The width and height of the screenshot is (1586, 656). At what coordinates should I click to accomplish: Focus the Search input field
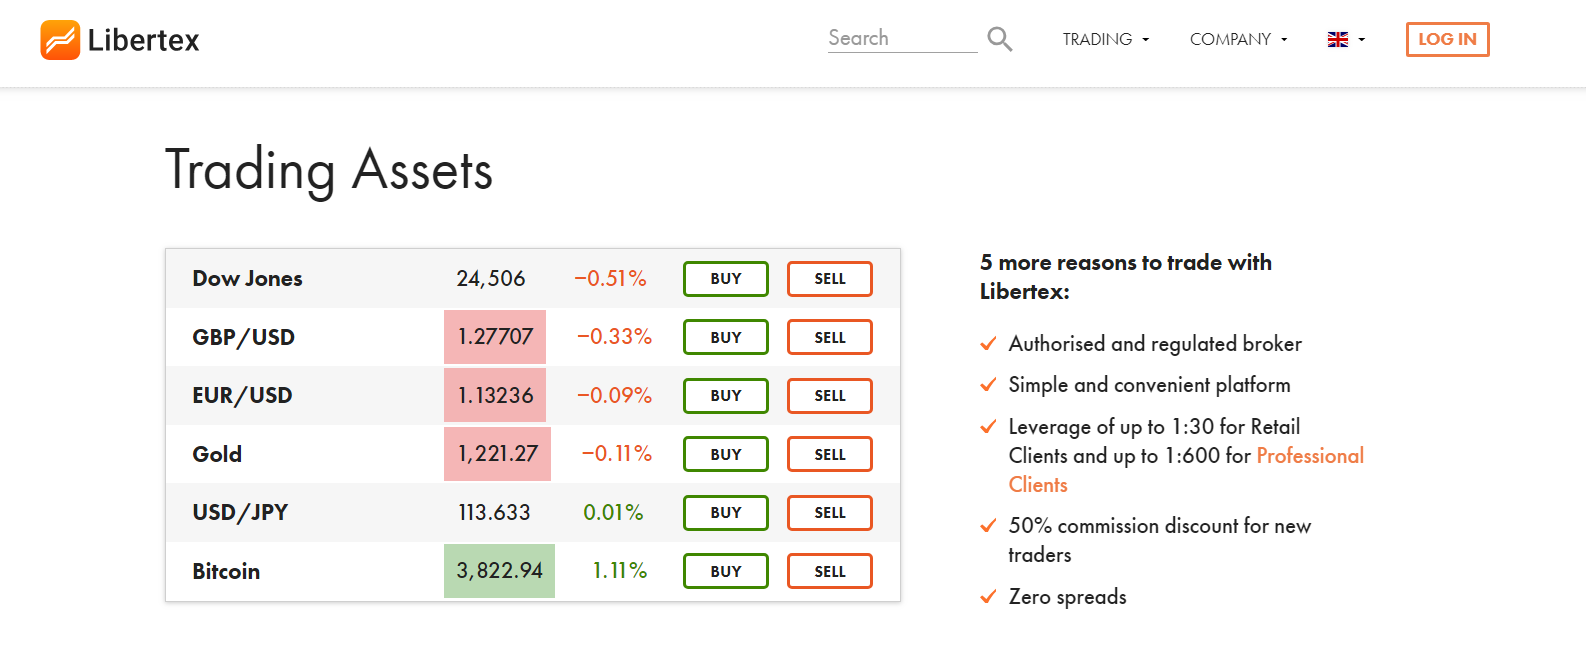pyautogui.click(x=902, y=38)
